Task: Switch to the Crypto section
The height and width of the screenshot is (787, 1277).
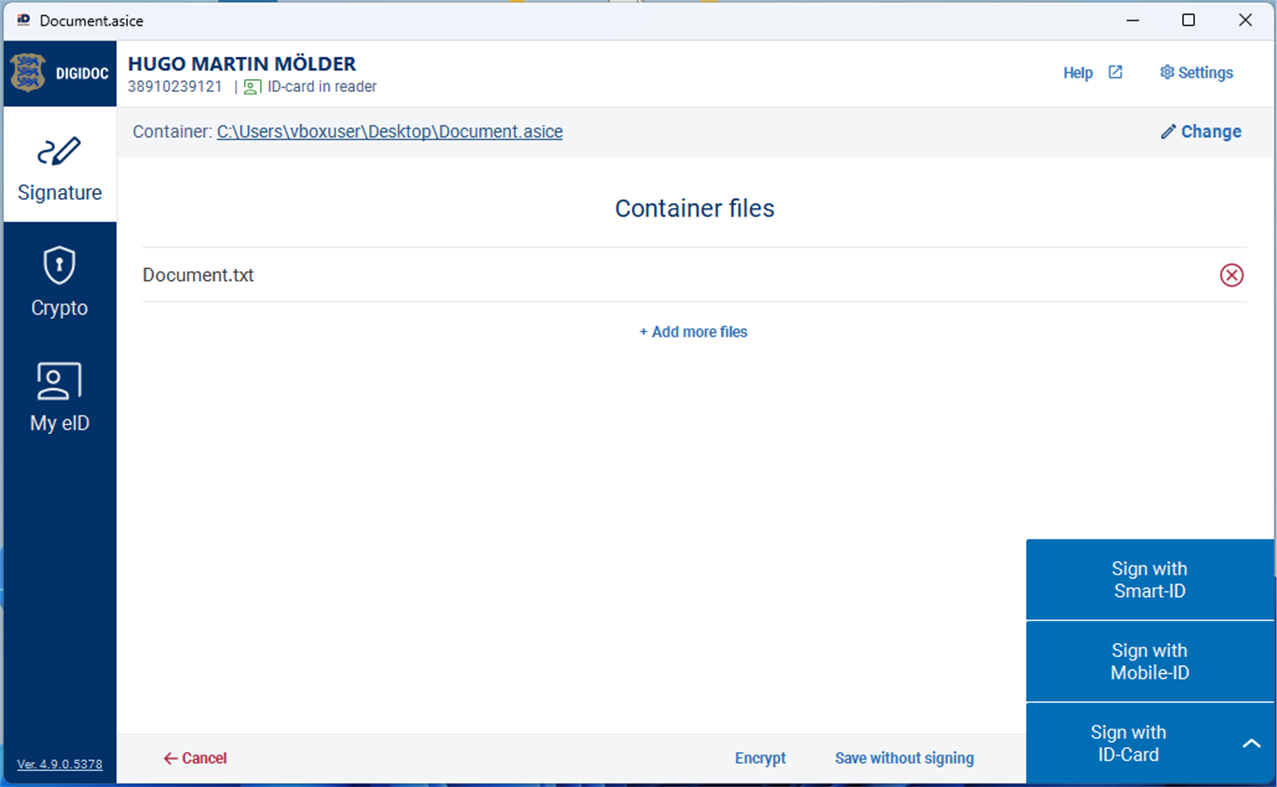Action: [60, 281]
